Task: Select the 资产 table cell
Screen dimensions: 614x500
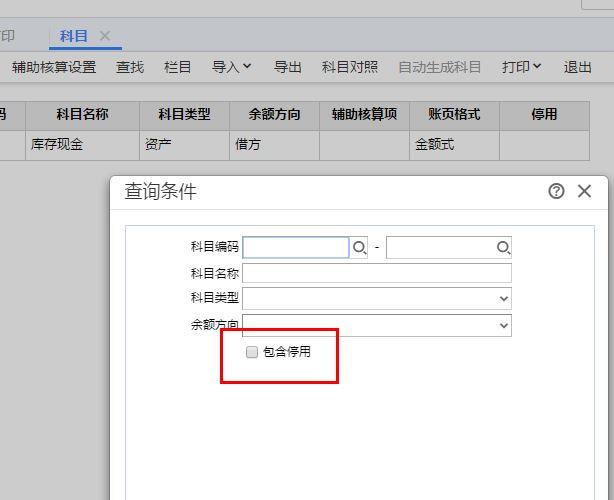Action: tap(184, 145)
